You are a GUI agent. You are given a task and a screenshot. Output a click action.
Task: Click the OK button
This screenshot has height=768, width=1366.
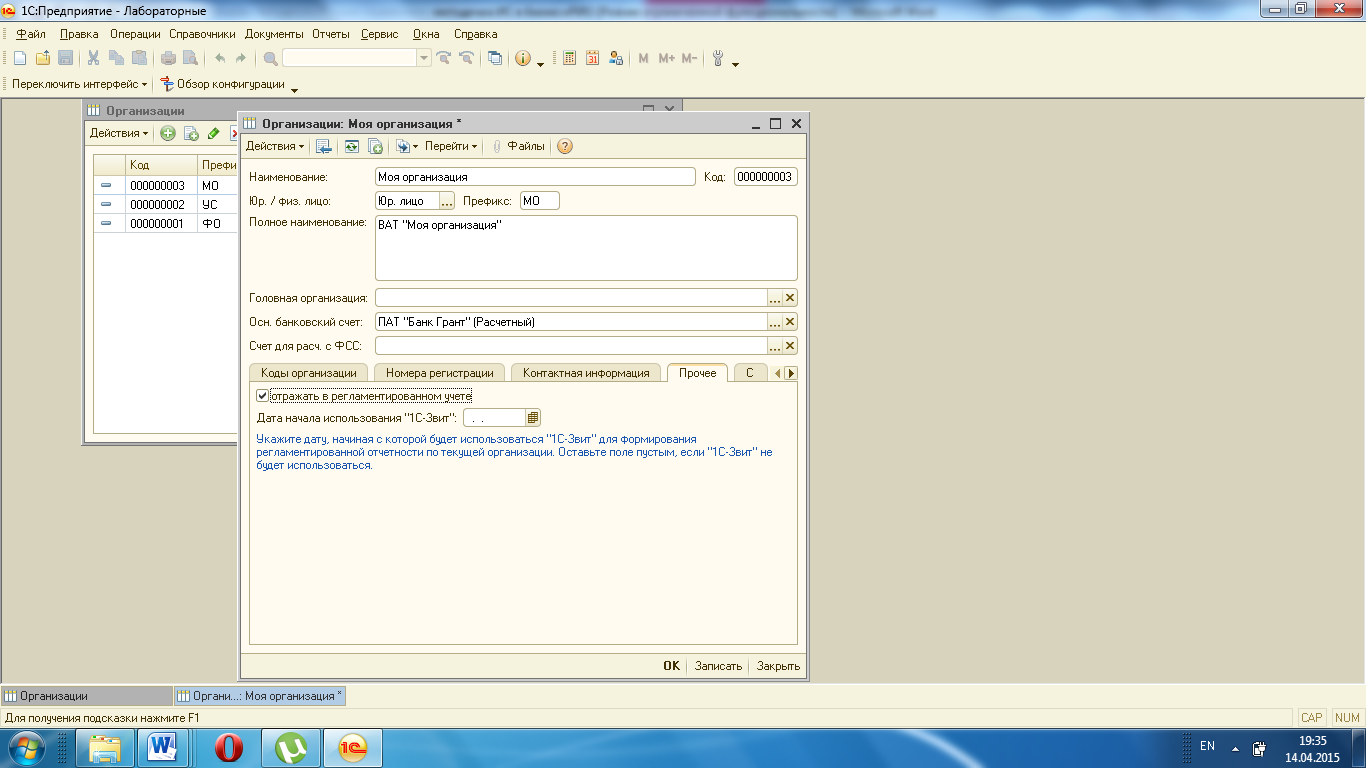[x=671, y=666]
